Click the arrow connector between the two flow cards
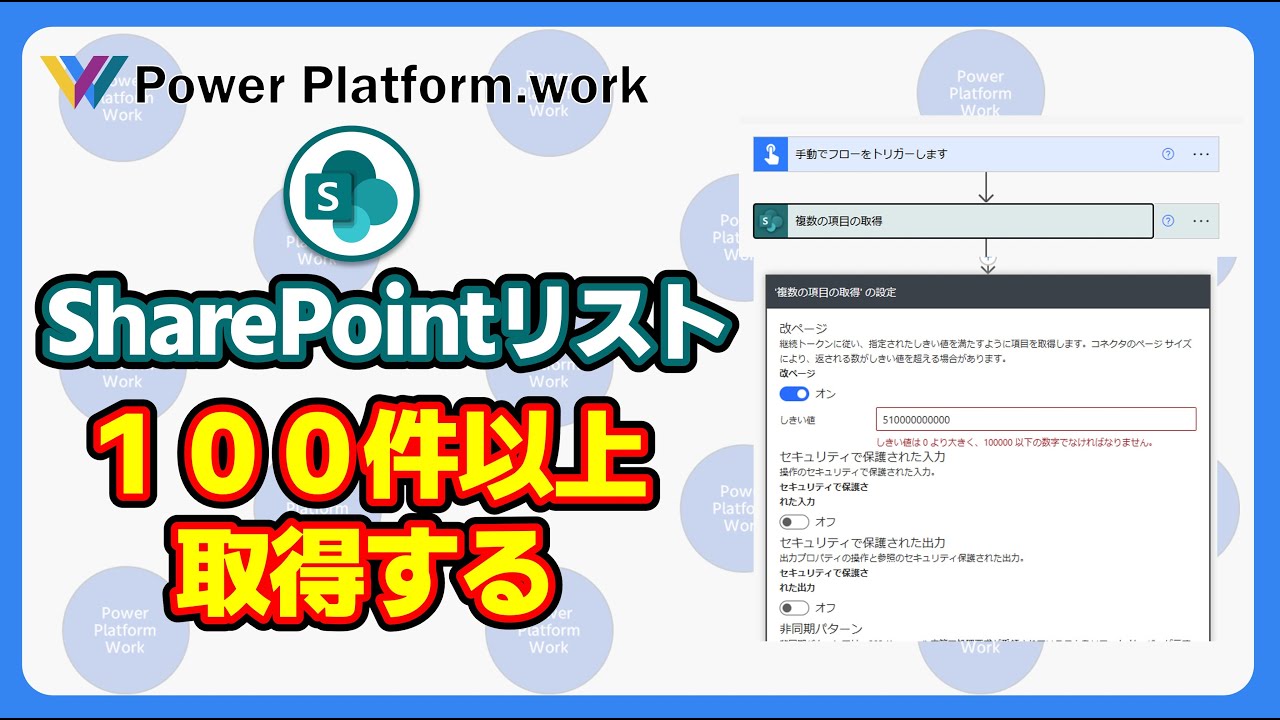1280x720 pixels. 986,187
